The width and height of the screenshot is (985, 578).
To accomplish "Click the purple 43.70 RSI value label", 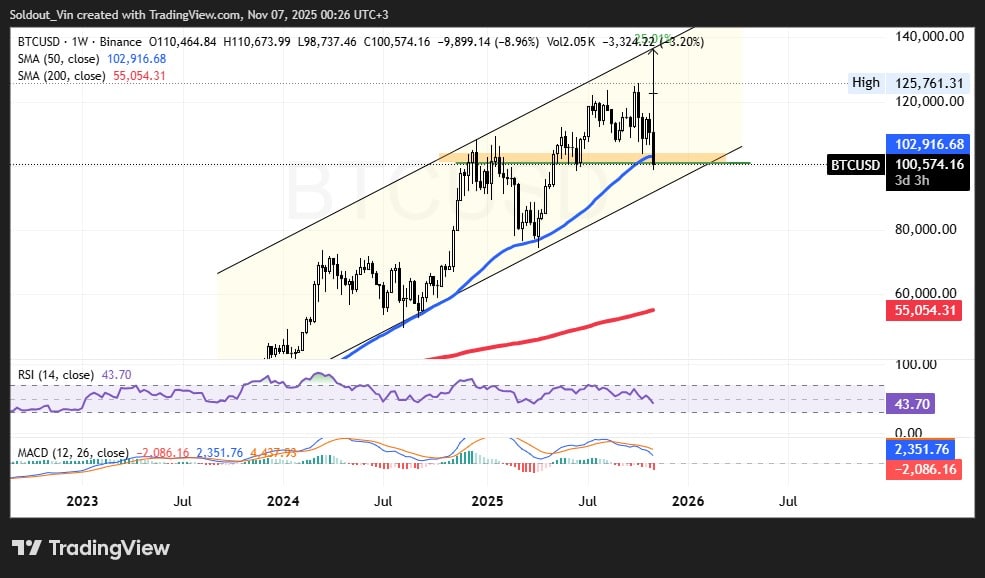I will (x=926, y=403).
